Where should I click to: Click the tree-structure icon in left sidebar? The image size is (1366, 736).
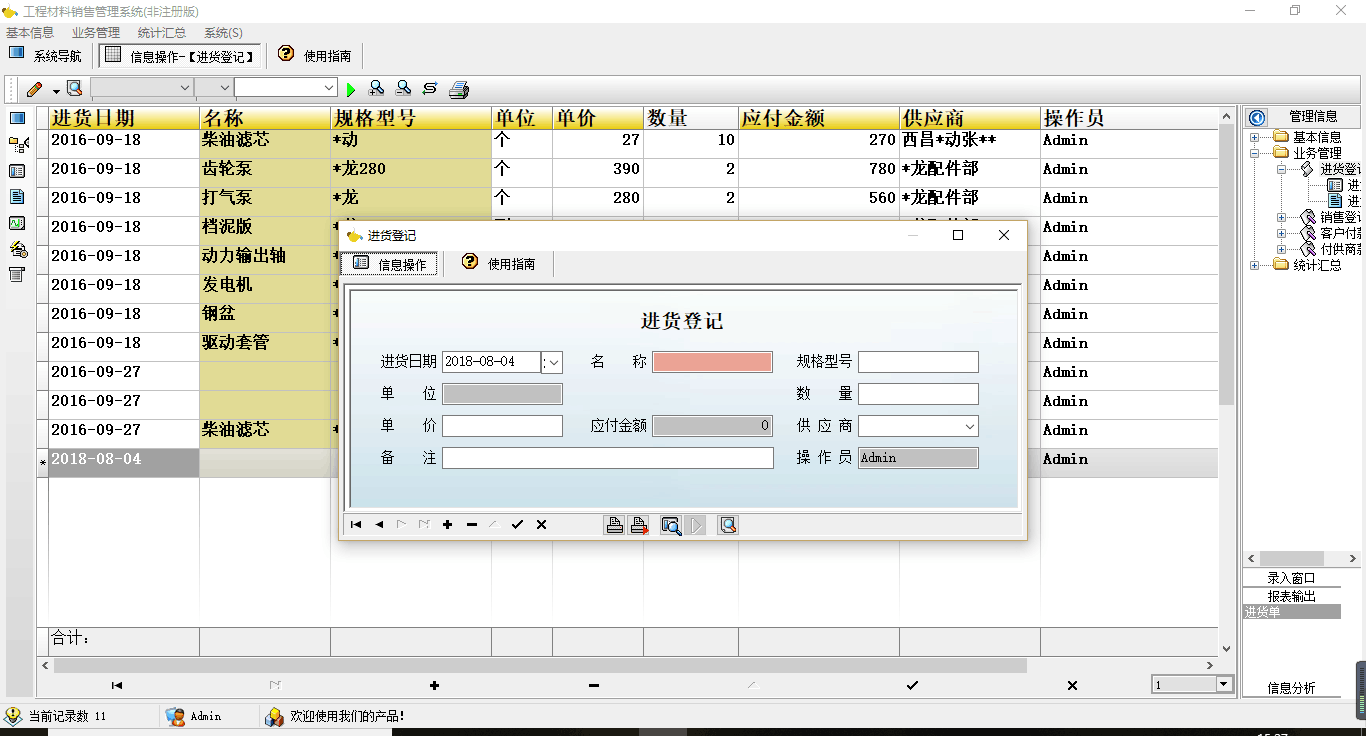click(x=17, y=145)
